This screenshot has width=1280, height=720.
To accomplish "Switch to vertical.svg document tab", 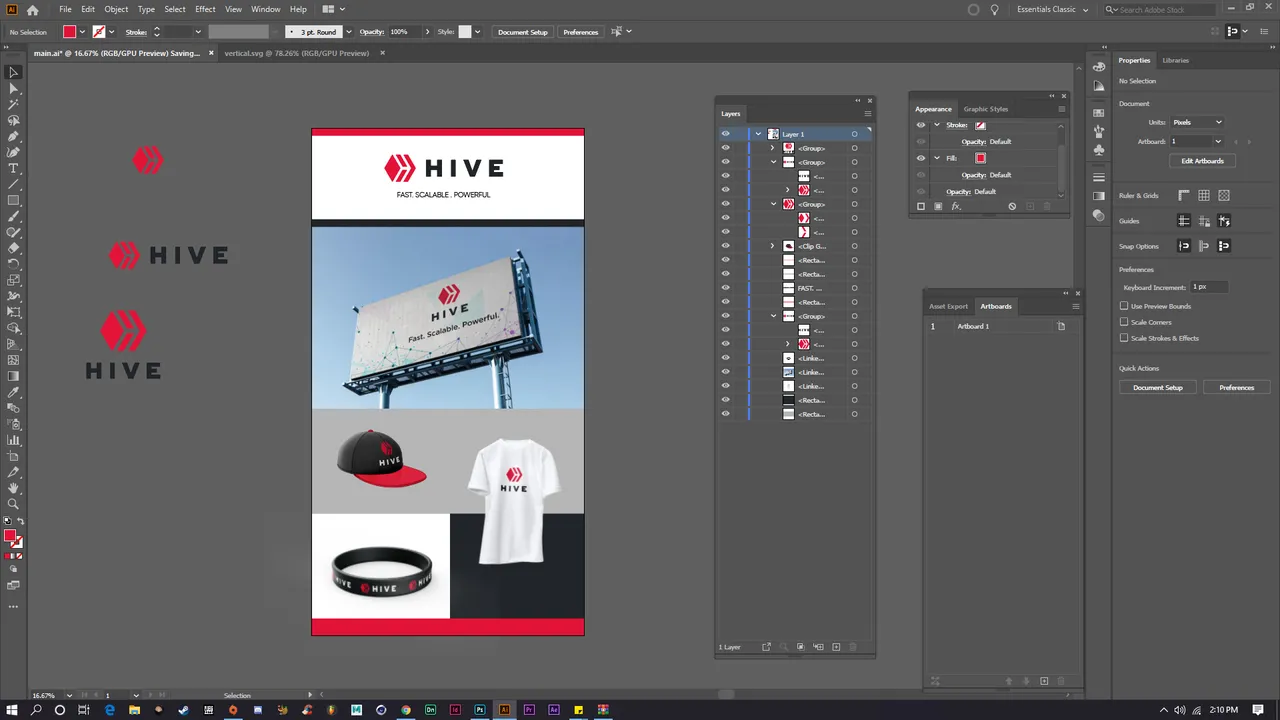I will (297, 53).
